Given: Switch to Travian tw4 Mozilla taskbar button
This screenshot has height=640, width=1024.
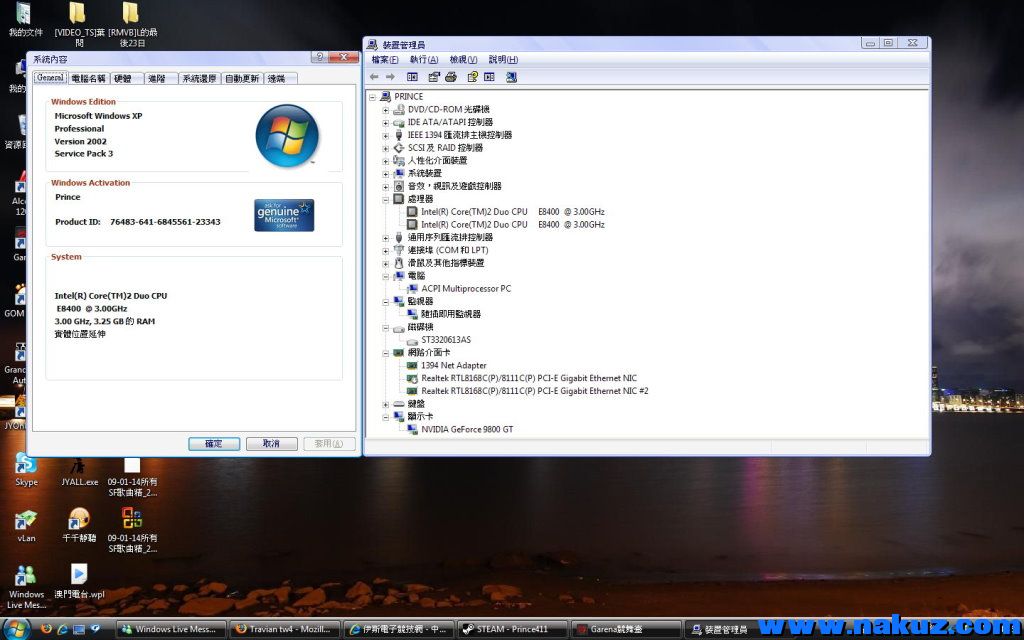Looking at the screenshot, I should click(x=285, y=630).
